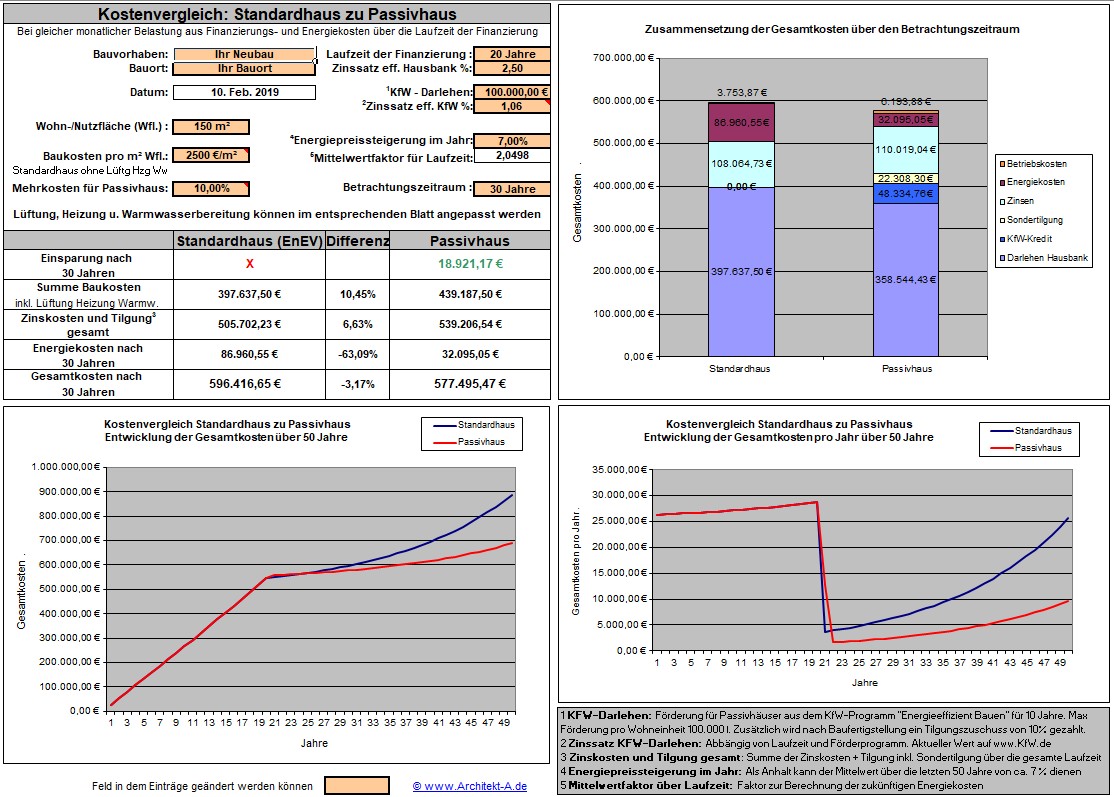Click the Standardhaus total '596.416,65 €'

coord(245,384)
